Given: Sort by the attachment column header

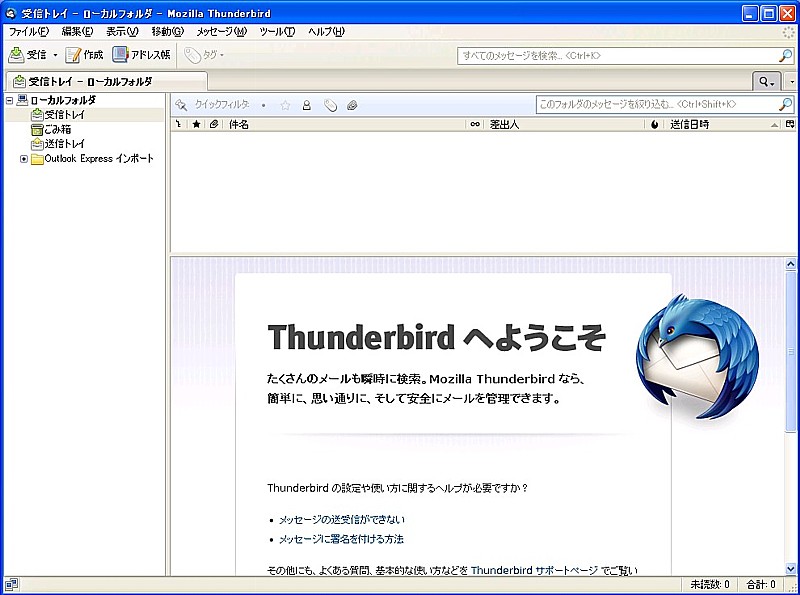Looking at the screenshot, I should tap(214, 124).
